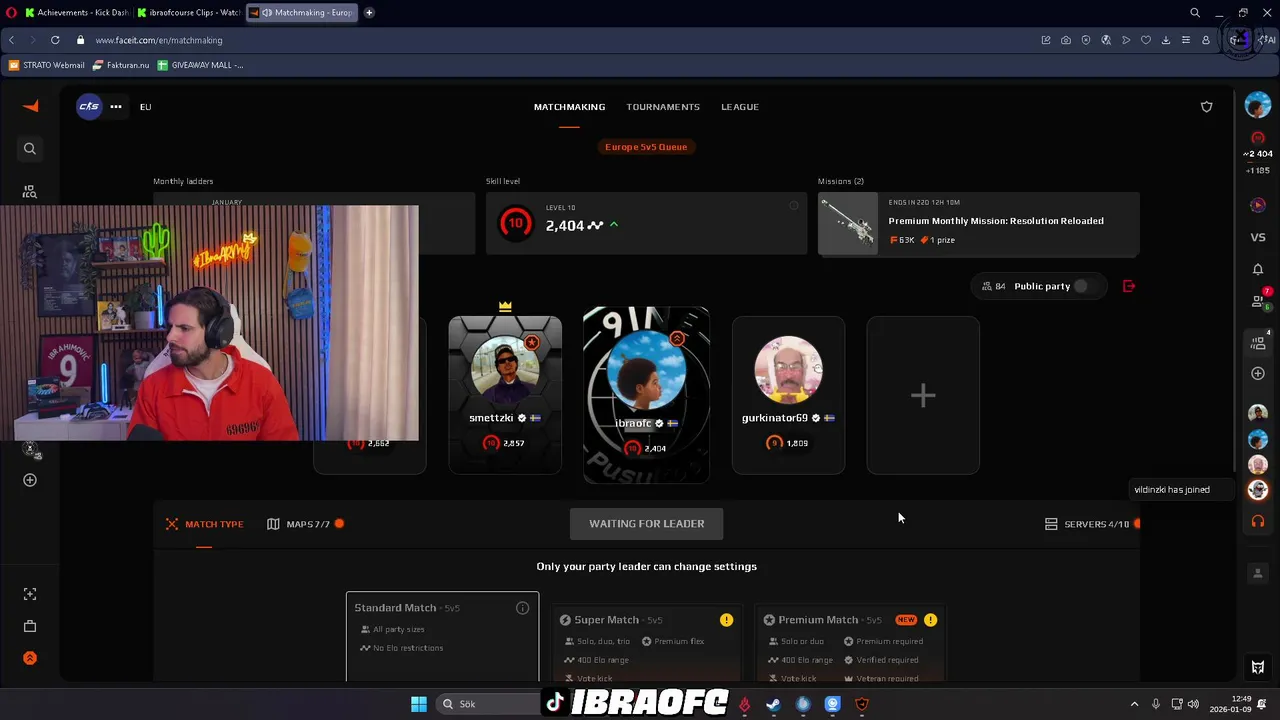Open ibraofc's player card

[x=646, y=395]
